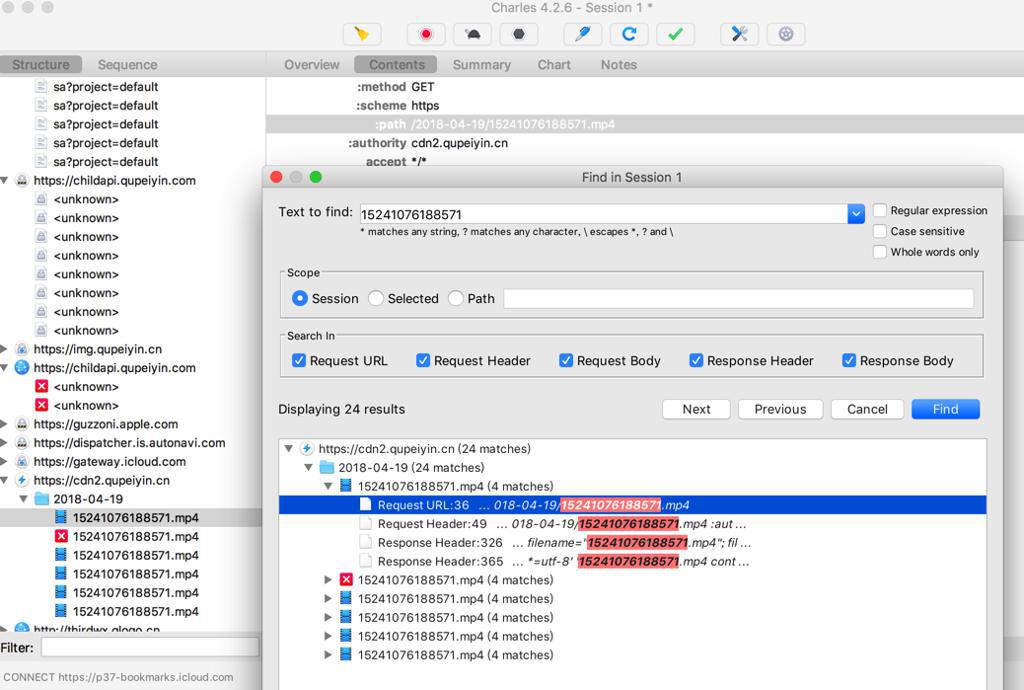Viewport: 1024px width, 690px height.
Task: Click the lightning icon of cdn2.qupeiyin.cn (24 matches)
Action: pyautogui.click(x=306, y=448)
